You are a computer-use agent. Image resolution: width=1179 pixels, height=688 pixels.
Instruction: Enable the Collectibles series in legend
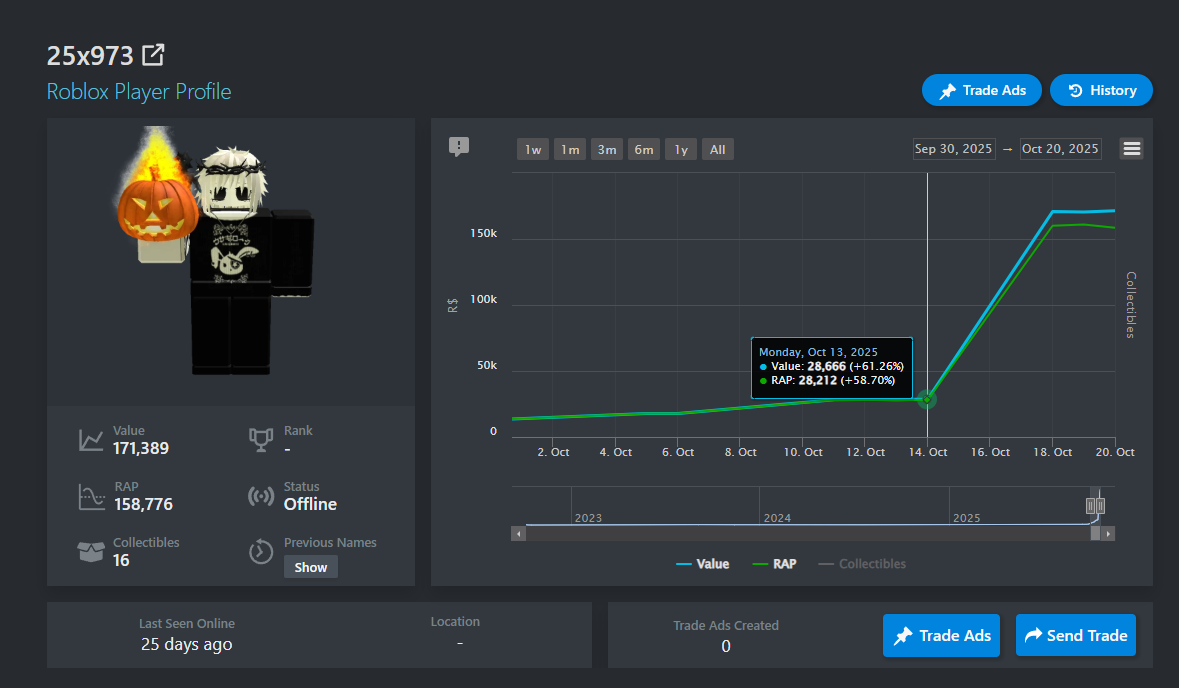point(862,564)
